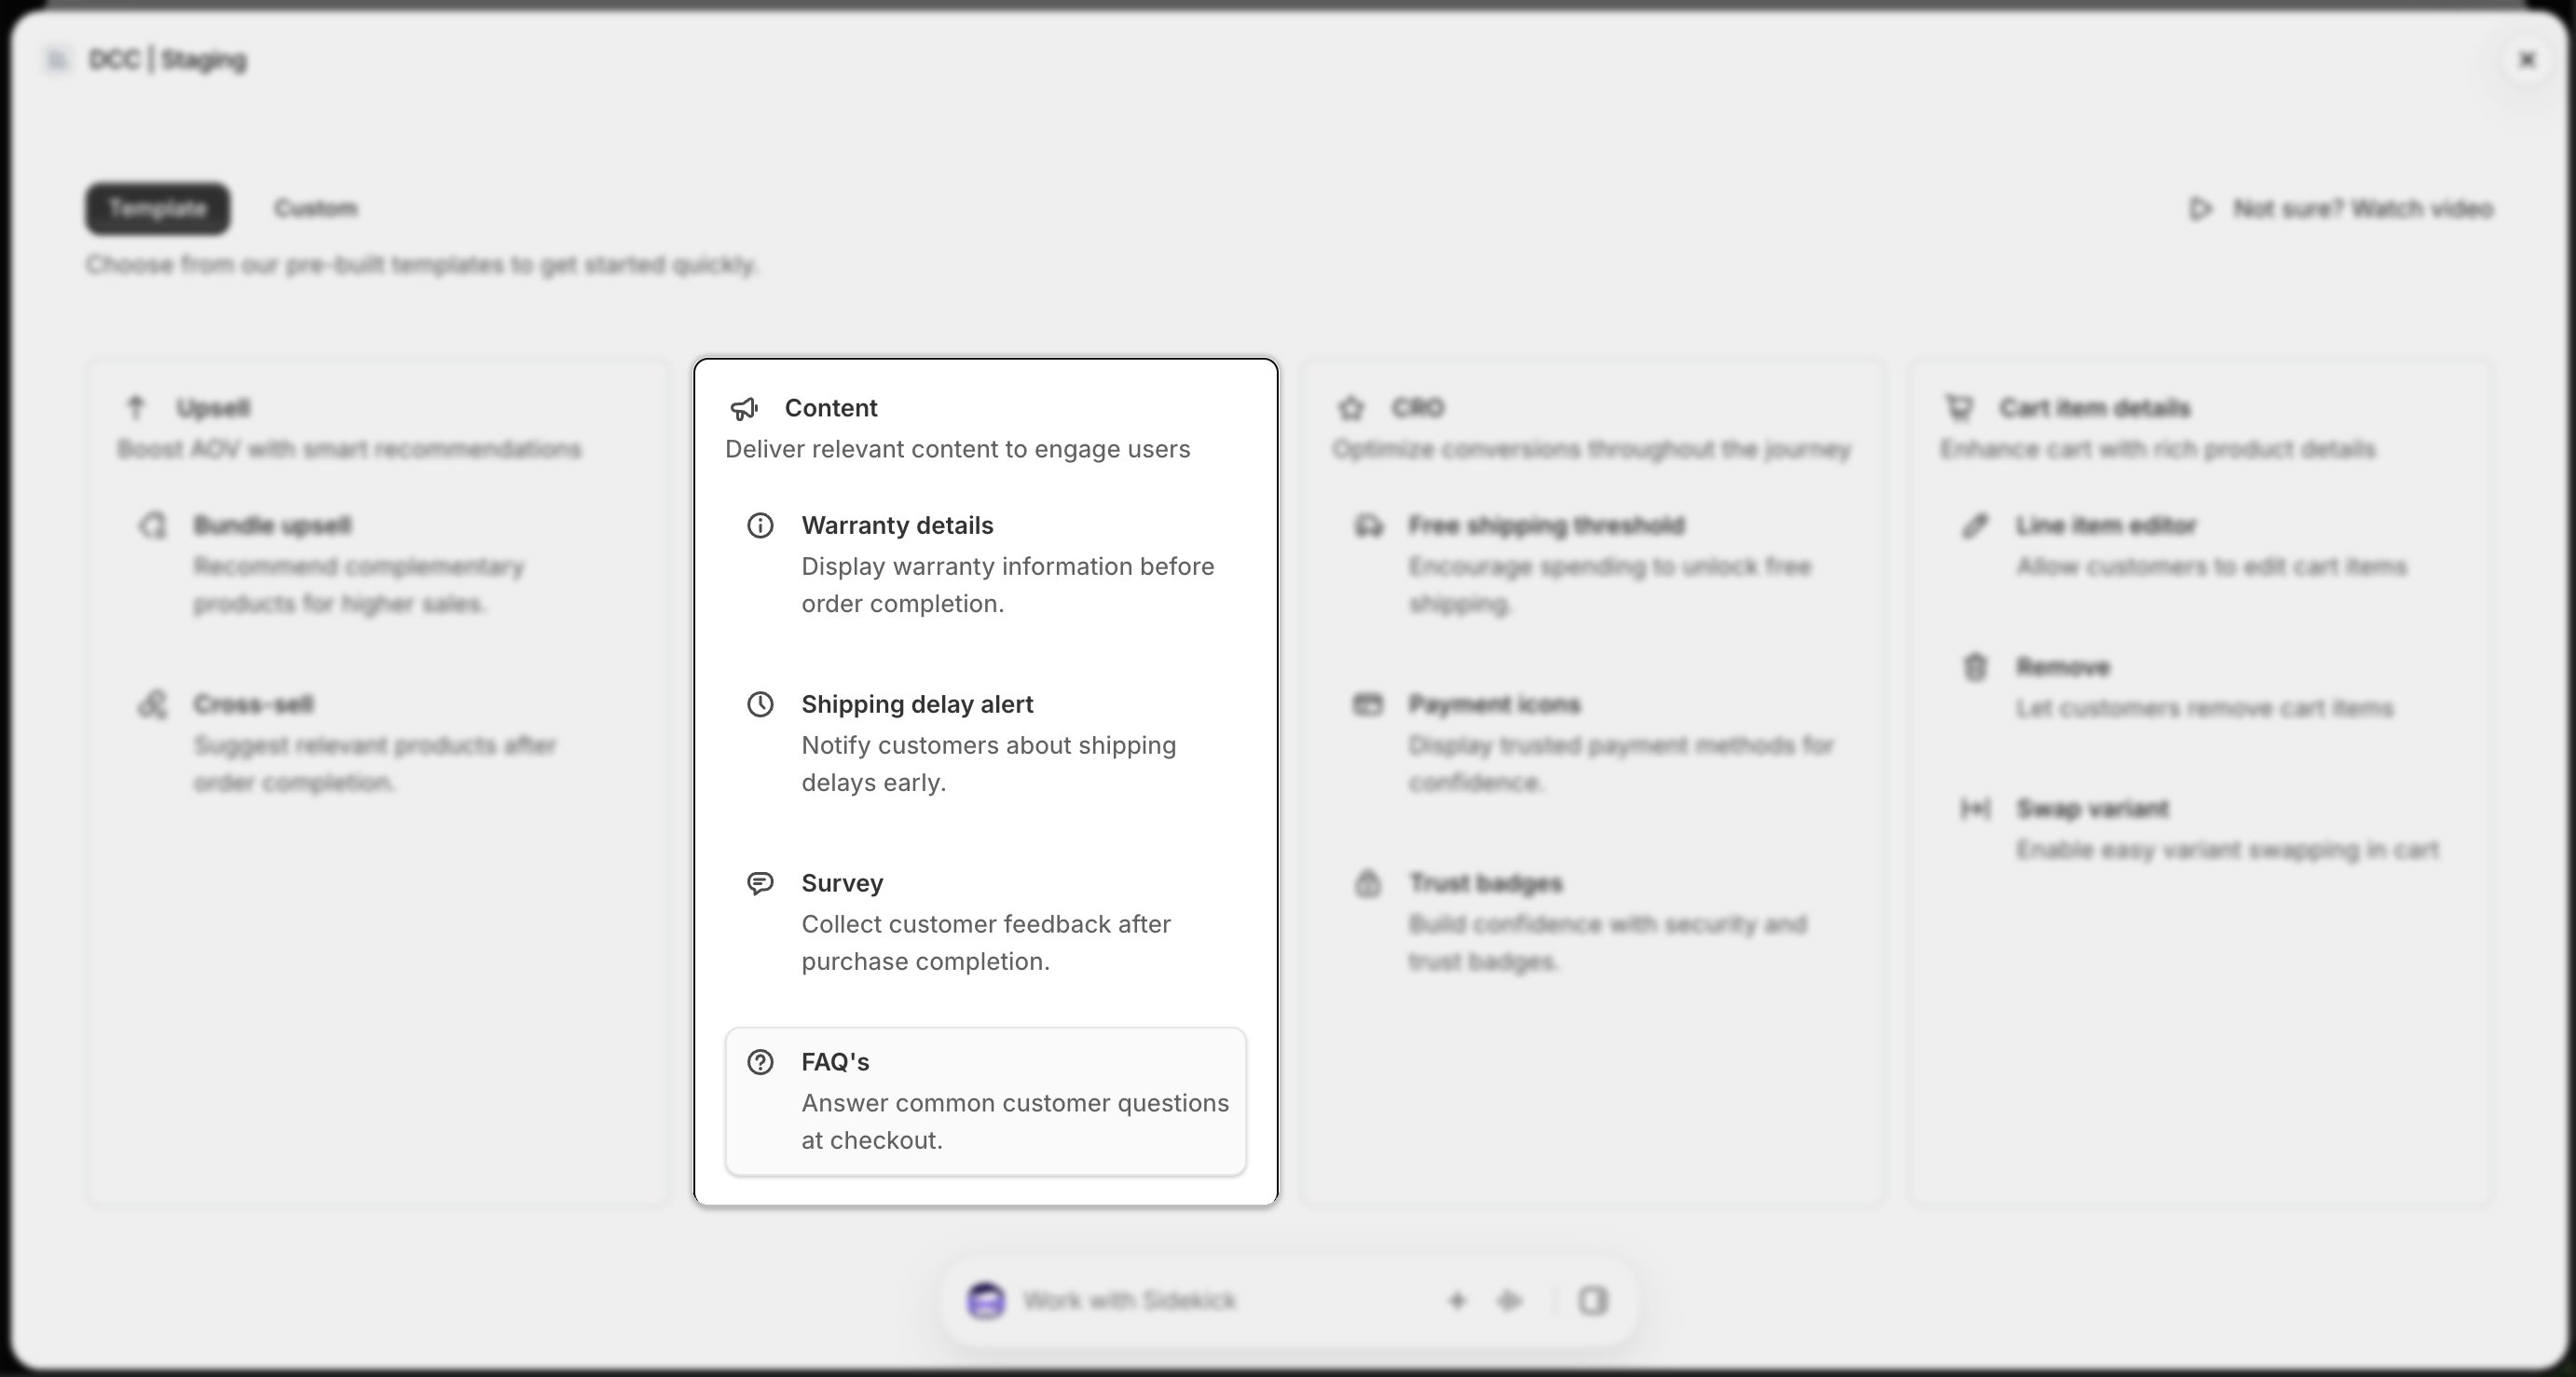Click the CRO category heading
The image size is (2576, 1377).
click(1418, 408)
